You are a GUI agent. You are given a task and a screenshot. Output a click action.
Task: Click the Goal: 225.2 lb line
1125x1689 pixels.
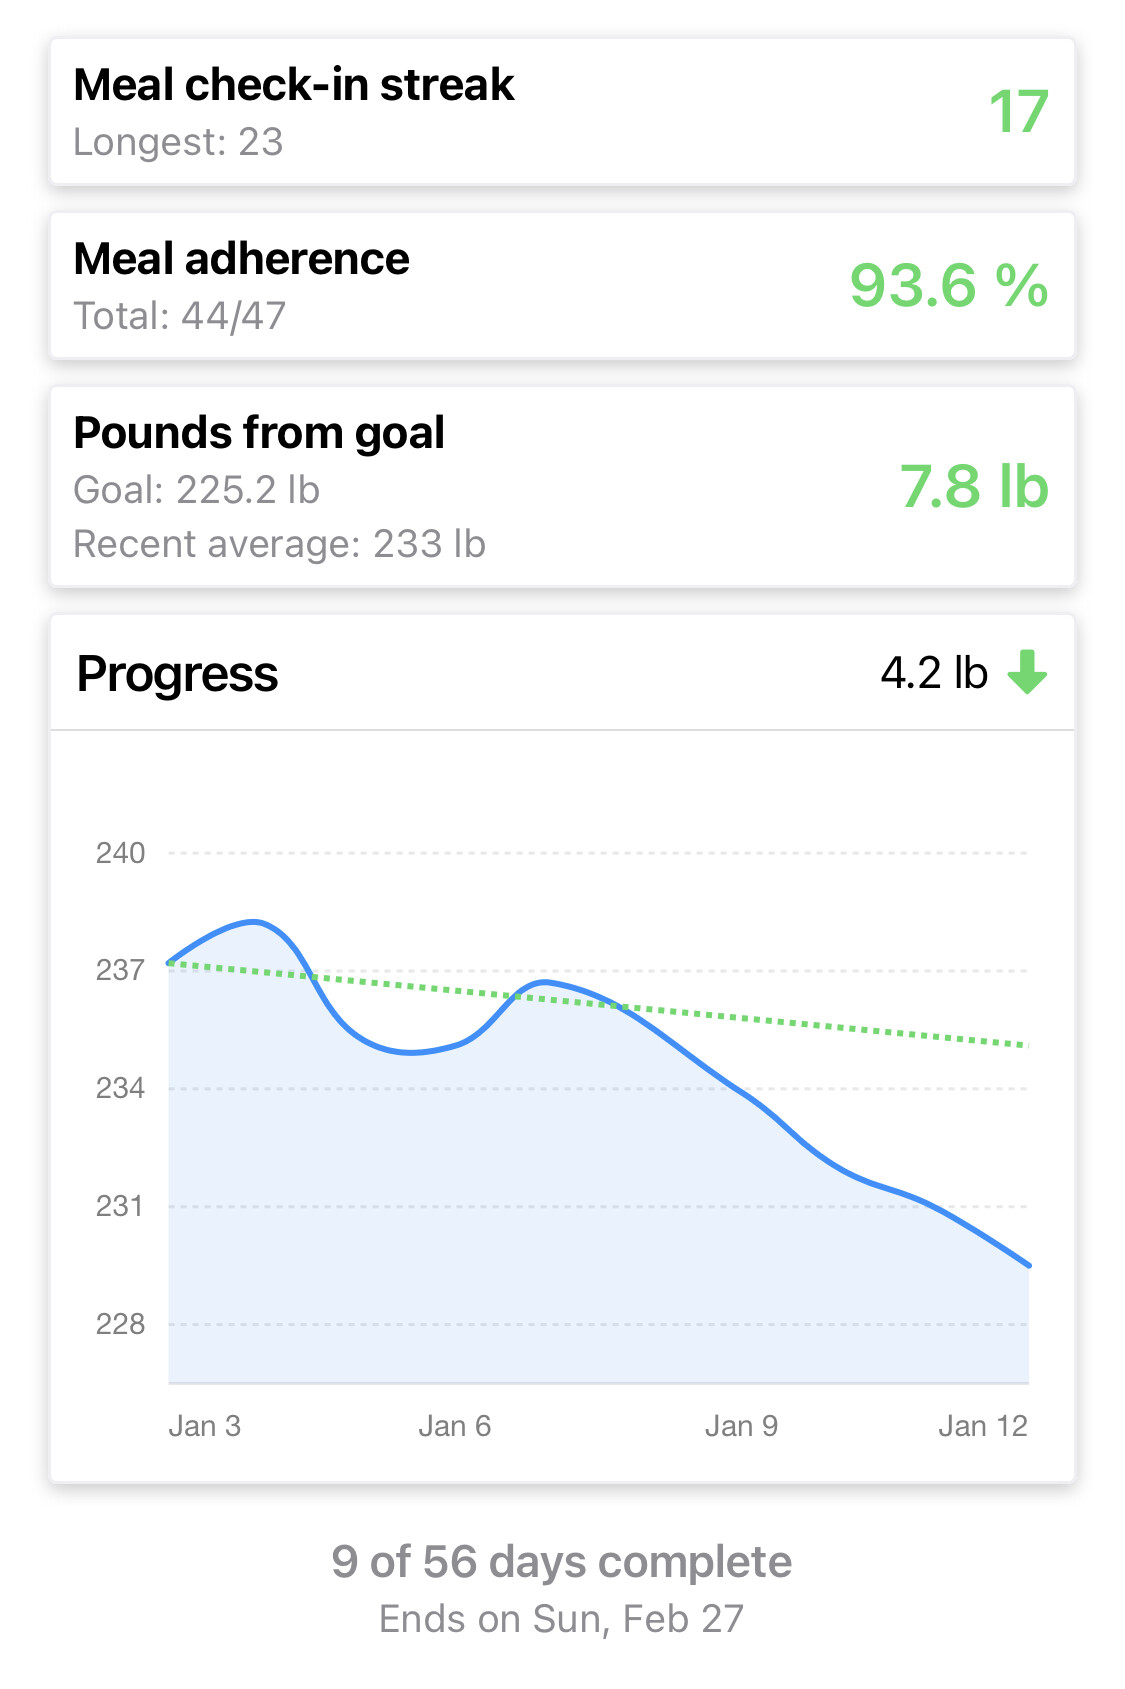196,490
